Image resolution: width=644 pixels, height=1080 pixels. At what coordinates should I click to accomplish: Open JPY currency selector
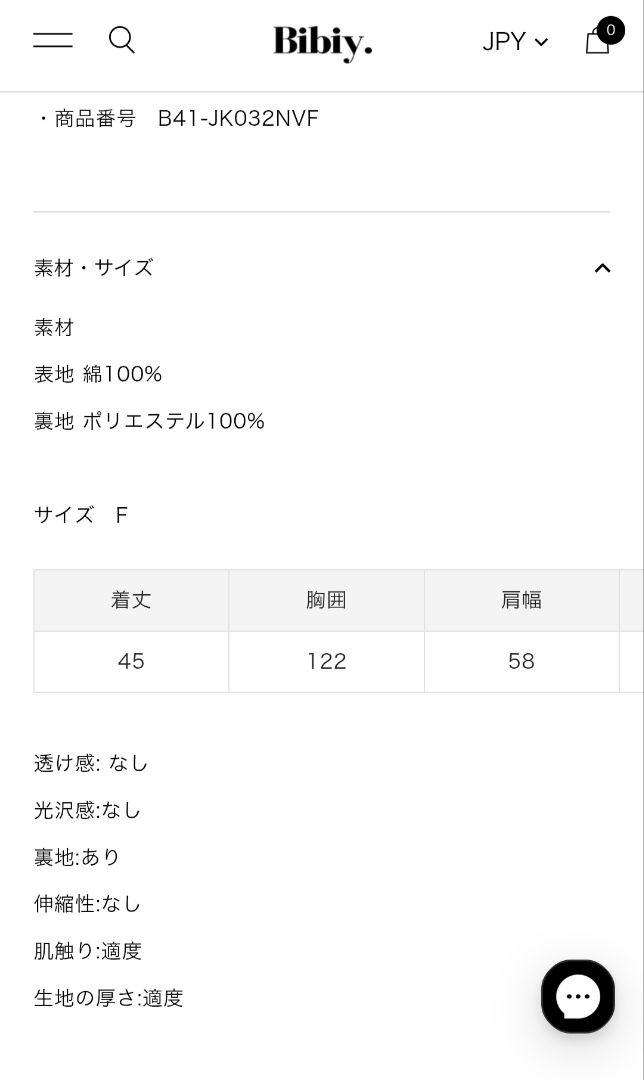tap(515, 41)
